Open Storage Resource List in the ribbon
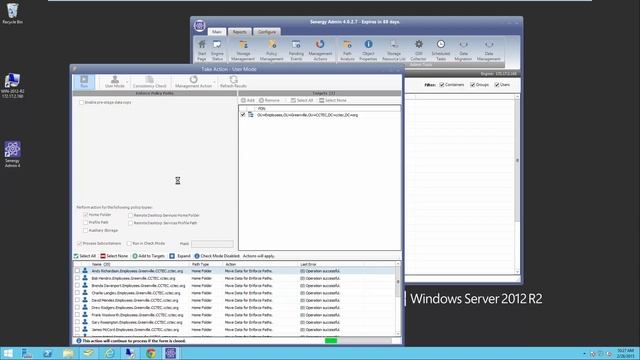Screen dimensions: 640x360 coord(394,51)
